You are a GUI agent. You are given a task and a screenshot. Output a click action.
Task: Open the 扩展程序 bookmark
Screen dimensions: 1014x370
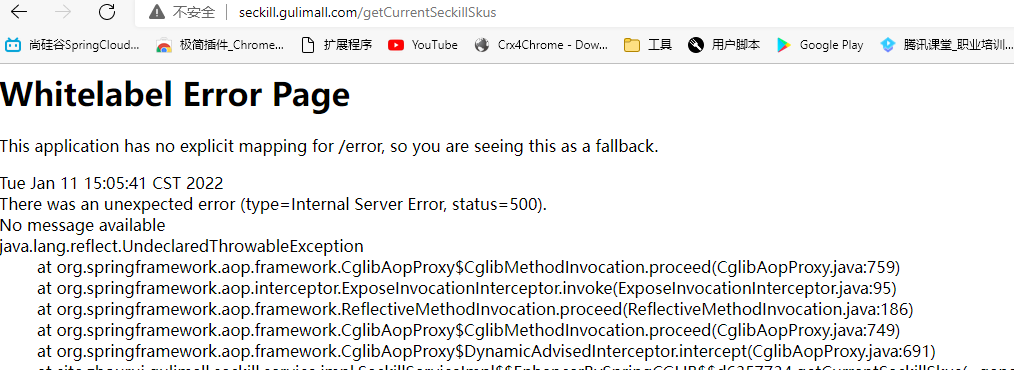(x=337, y=45)
